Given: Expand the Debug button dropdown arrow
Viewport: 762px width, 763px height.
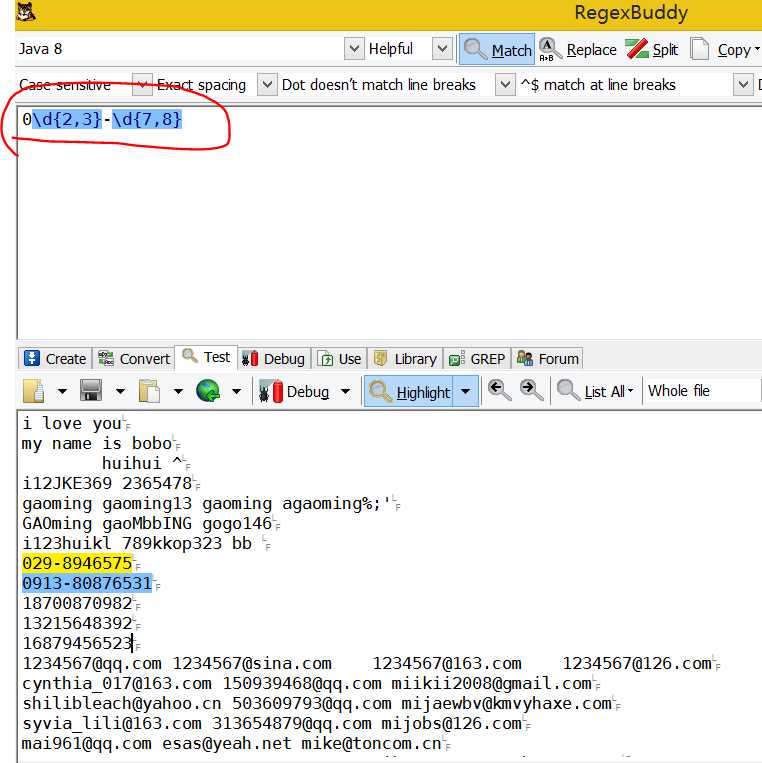Looking at the screenshot, I should pos(345,391).
